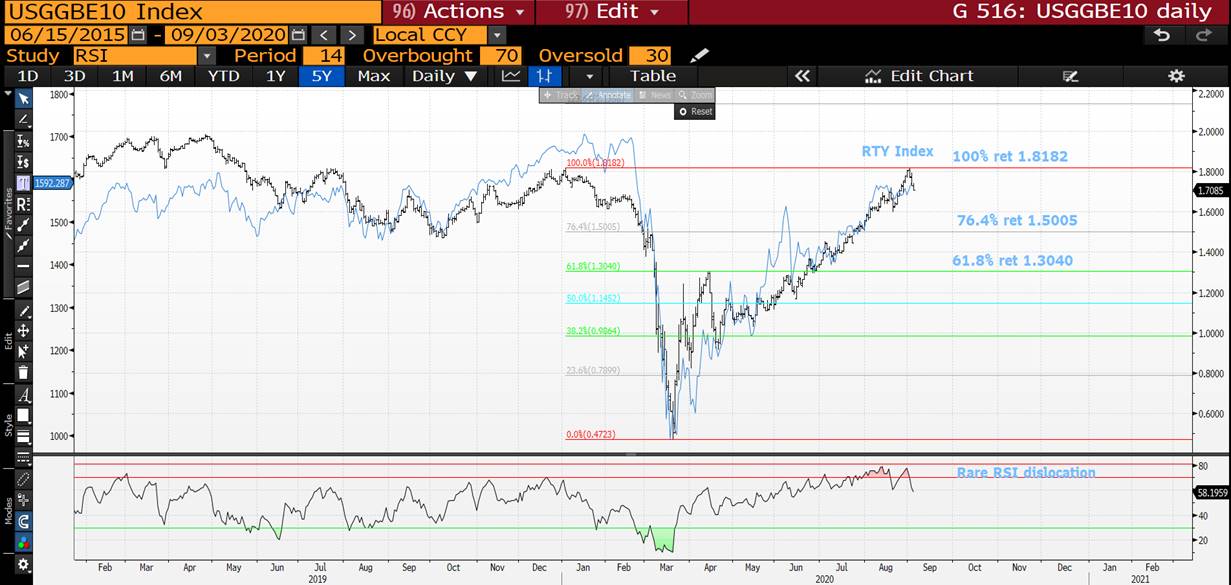1231x585 pixels.
Task: Expand the Local CCY currency dropdown
Action: click(x=497, y=35)
